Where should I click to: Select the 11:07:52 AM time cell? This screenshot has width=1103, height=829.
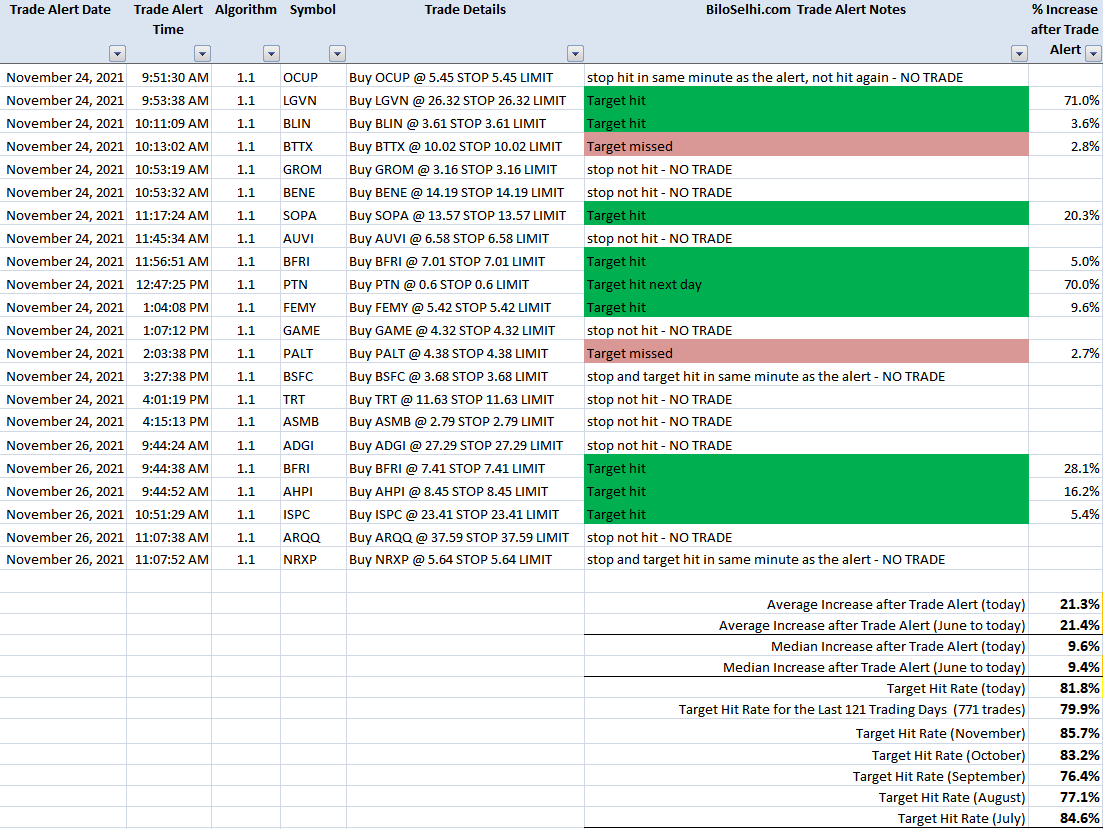pyautogui.click(x=169, y=559)
